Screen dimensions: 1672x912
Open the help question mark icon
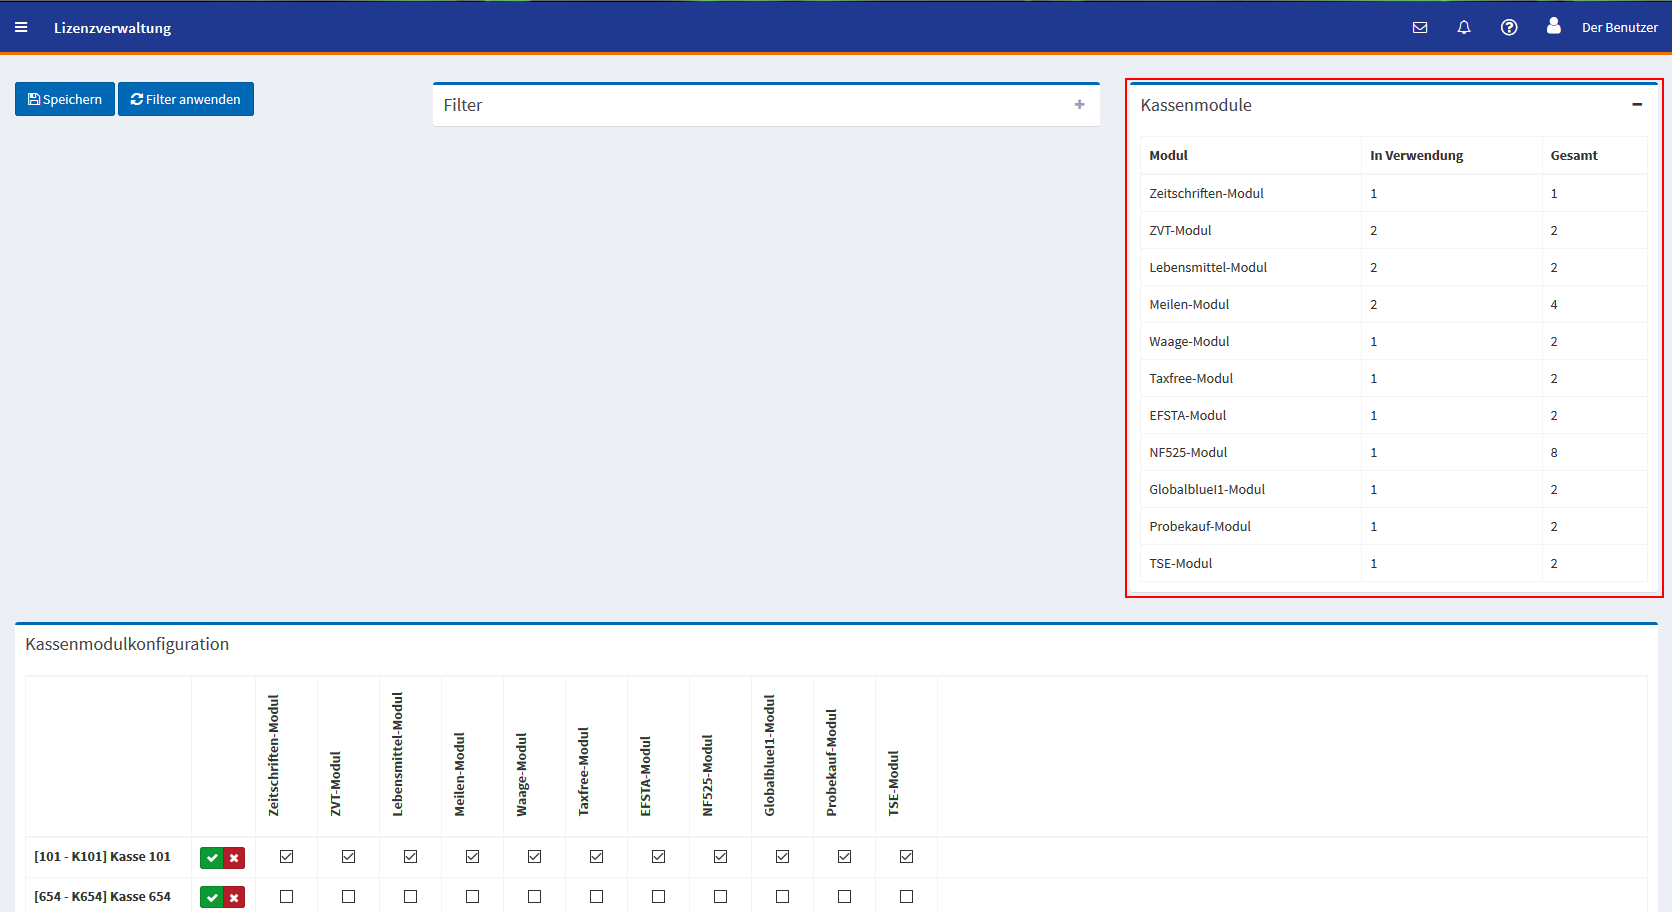coord(1509,28)
